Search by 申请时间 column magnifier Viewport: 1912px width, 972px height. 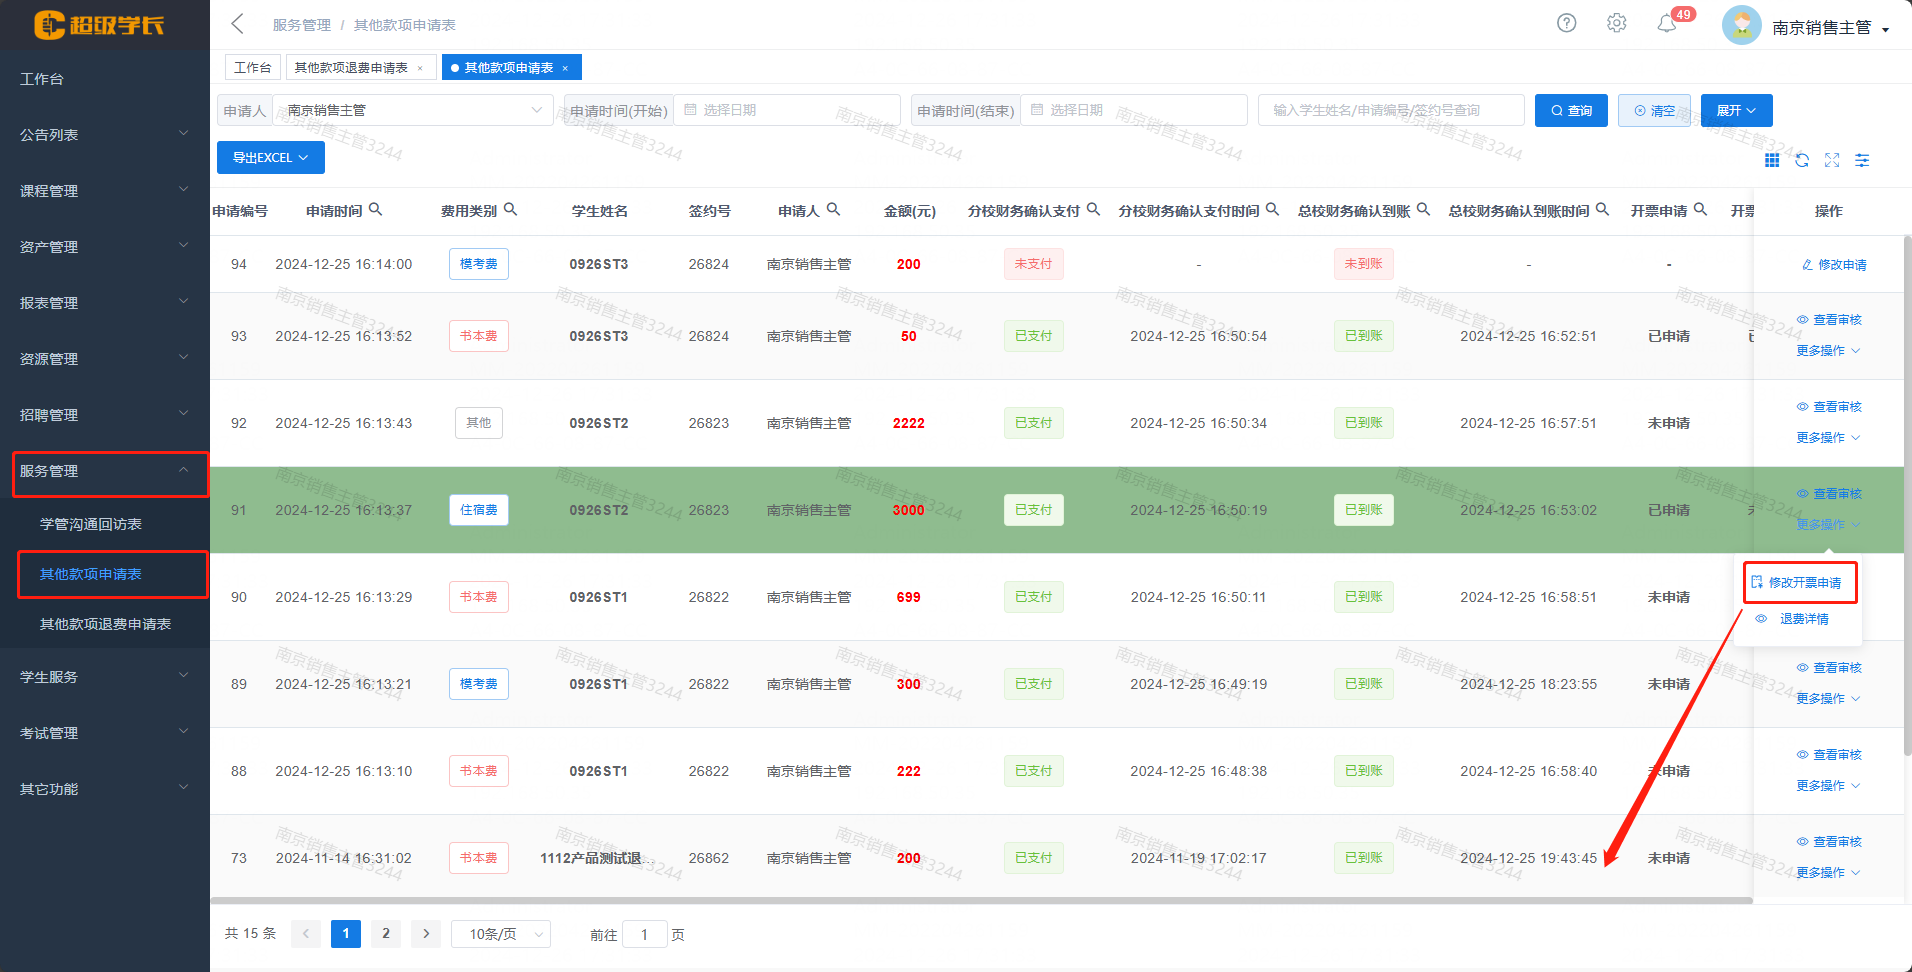pyautogui.click(x=375, y=210)
